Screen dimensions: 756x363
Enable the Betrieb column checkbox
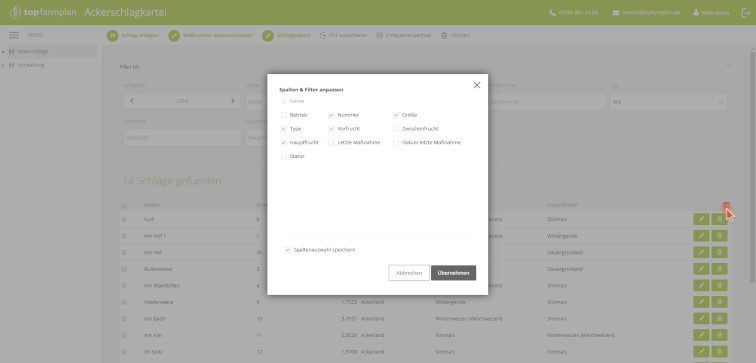[x=284, y=115]
